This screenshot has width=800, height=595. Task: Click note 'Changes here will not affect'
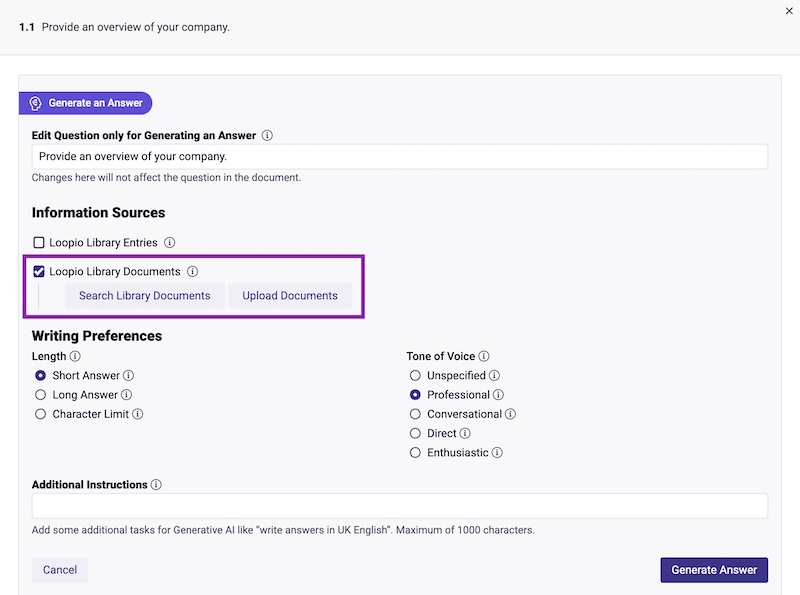coord(166,178)
